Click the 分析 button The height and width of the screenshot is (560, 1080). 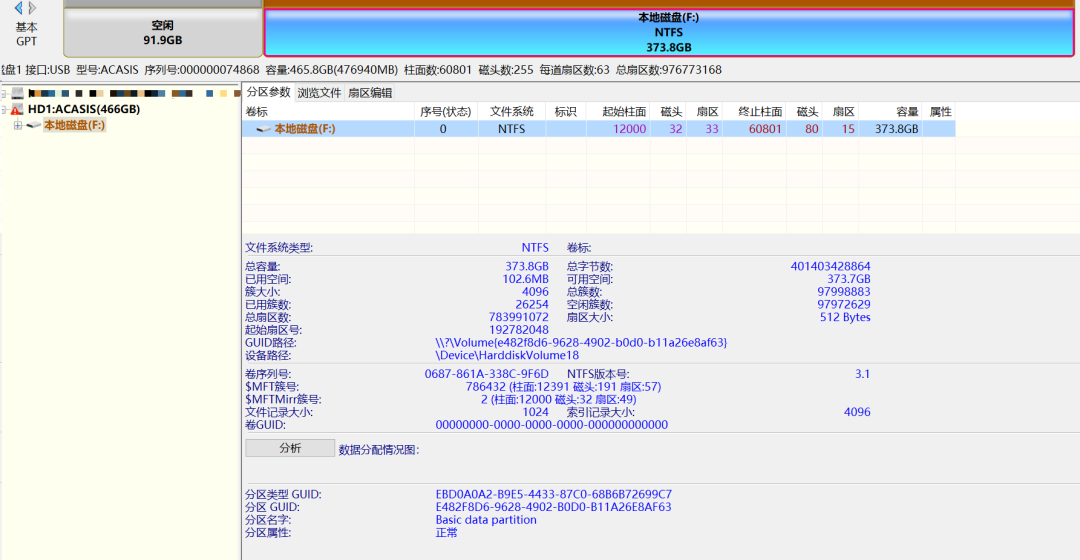click(x=290, y=448)
